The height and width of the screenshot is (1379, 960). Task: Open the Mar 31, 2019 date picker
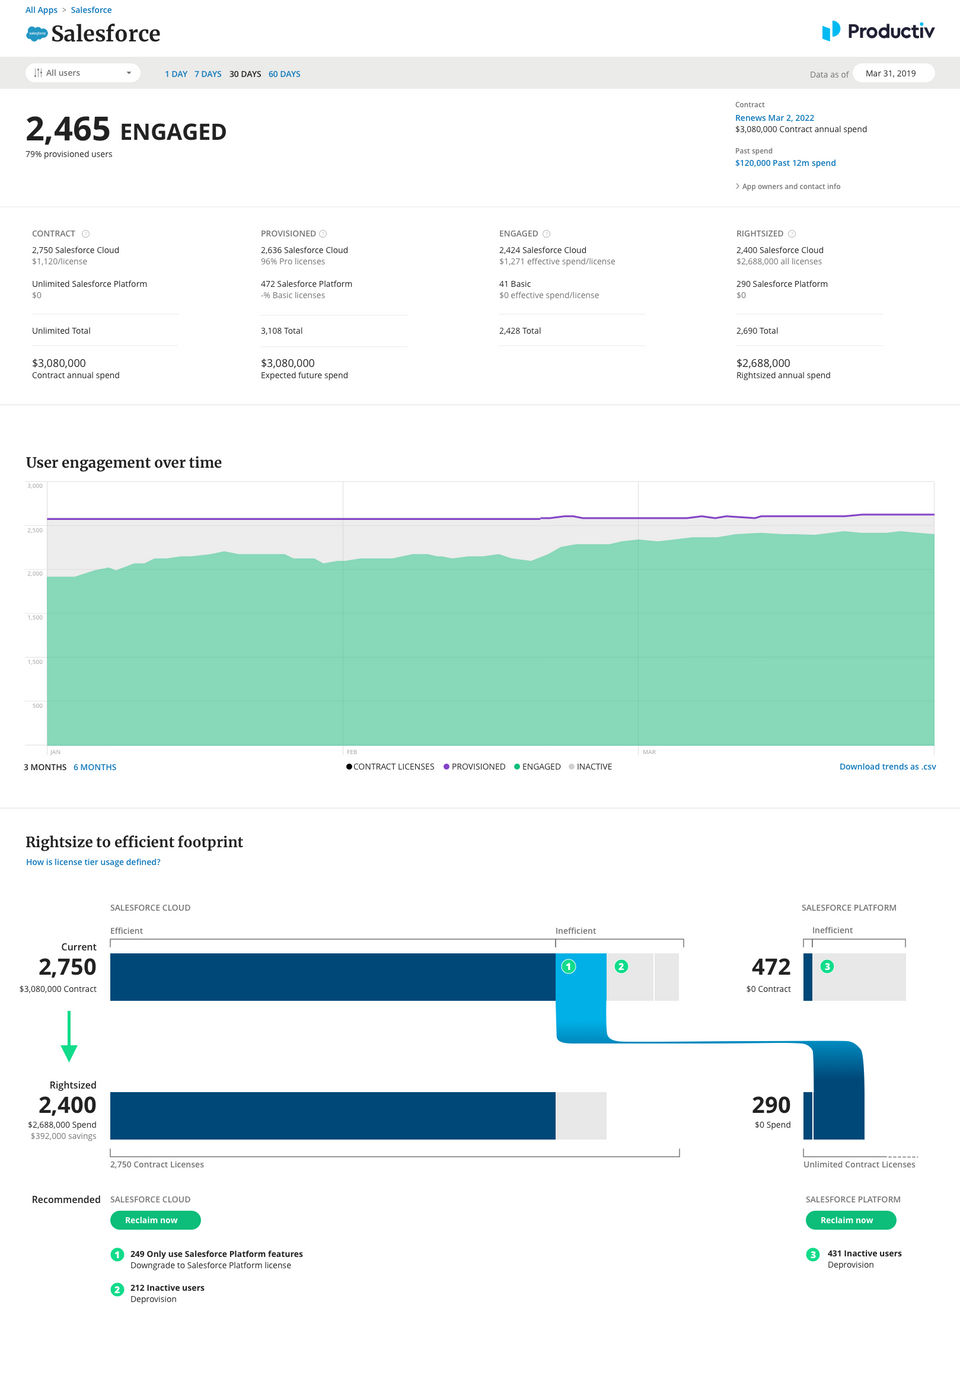893,73
